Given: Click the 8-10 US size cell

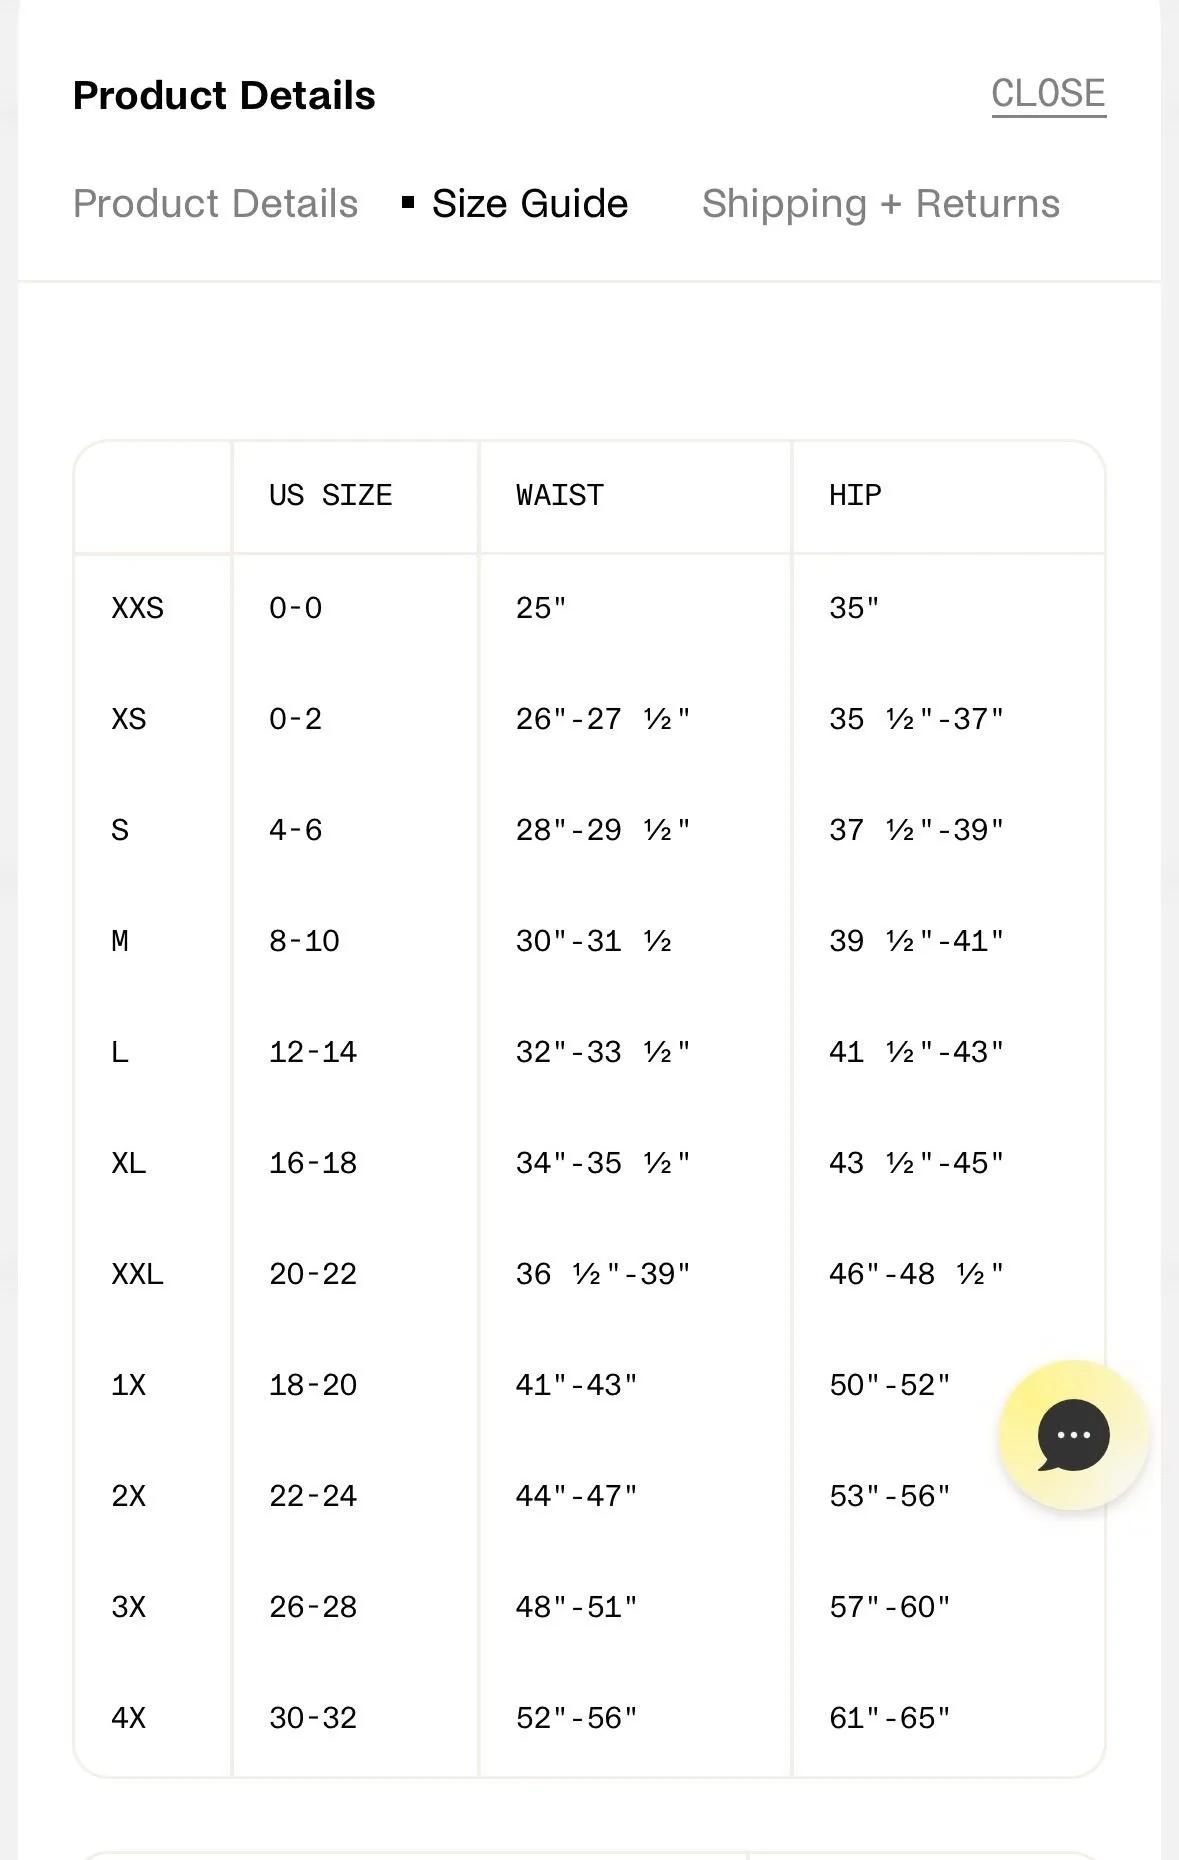Looking at the screenshot, I should 304,941.
